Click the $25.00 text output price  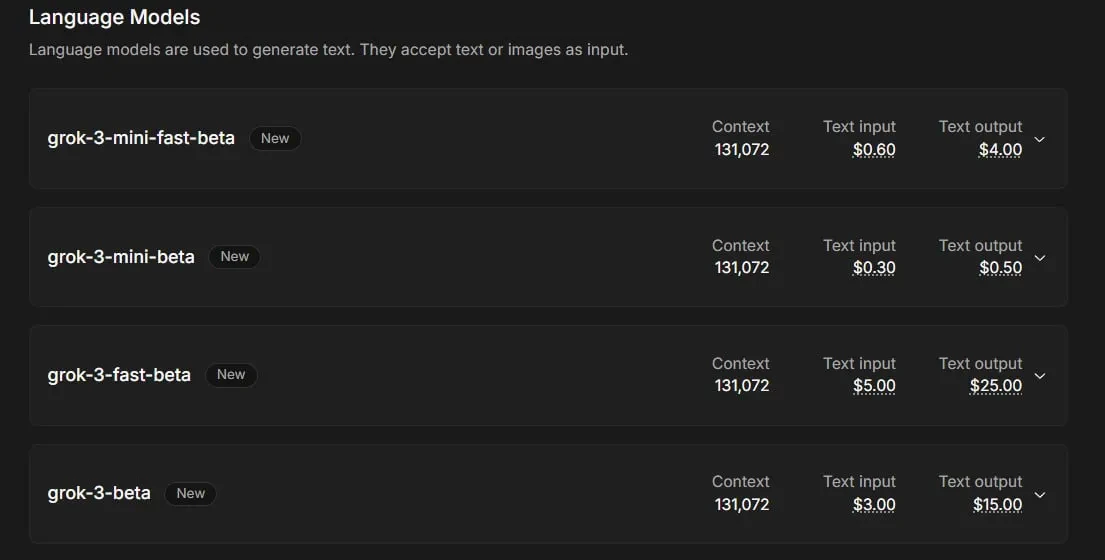coord(996,386)
